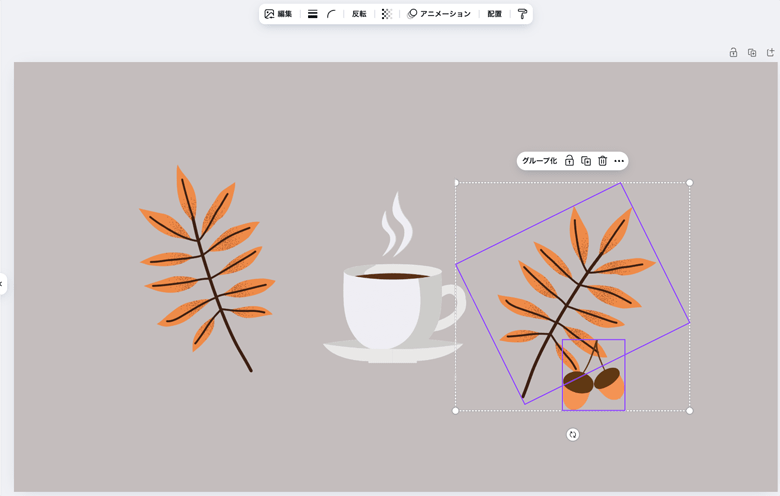Select the acorns illustration
Image resolution: width=780 pixels, height=496 pixels.
593,375
